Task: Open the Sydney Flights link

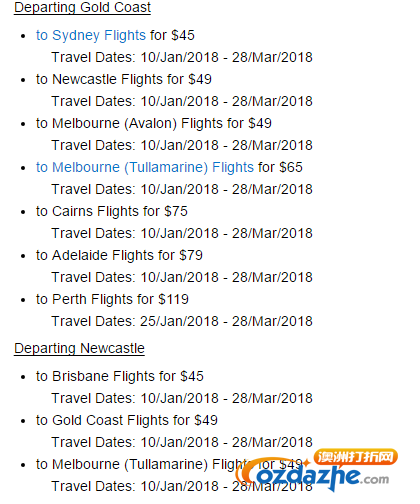Action: point(91,35)
